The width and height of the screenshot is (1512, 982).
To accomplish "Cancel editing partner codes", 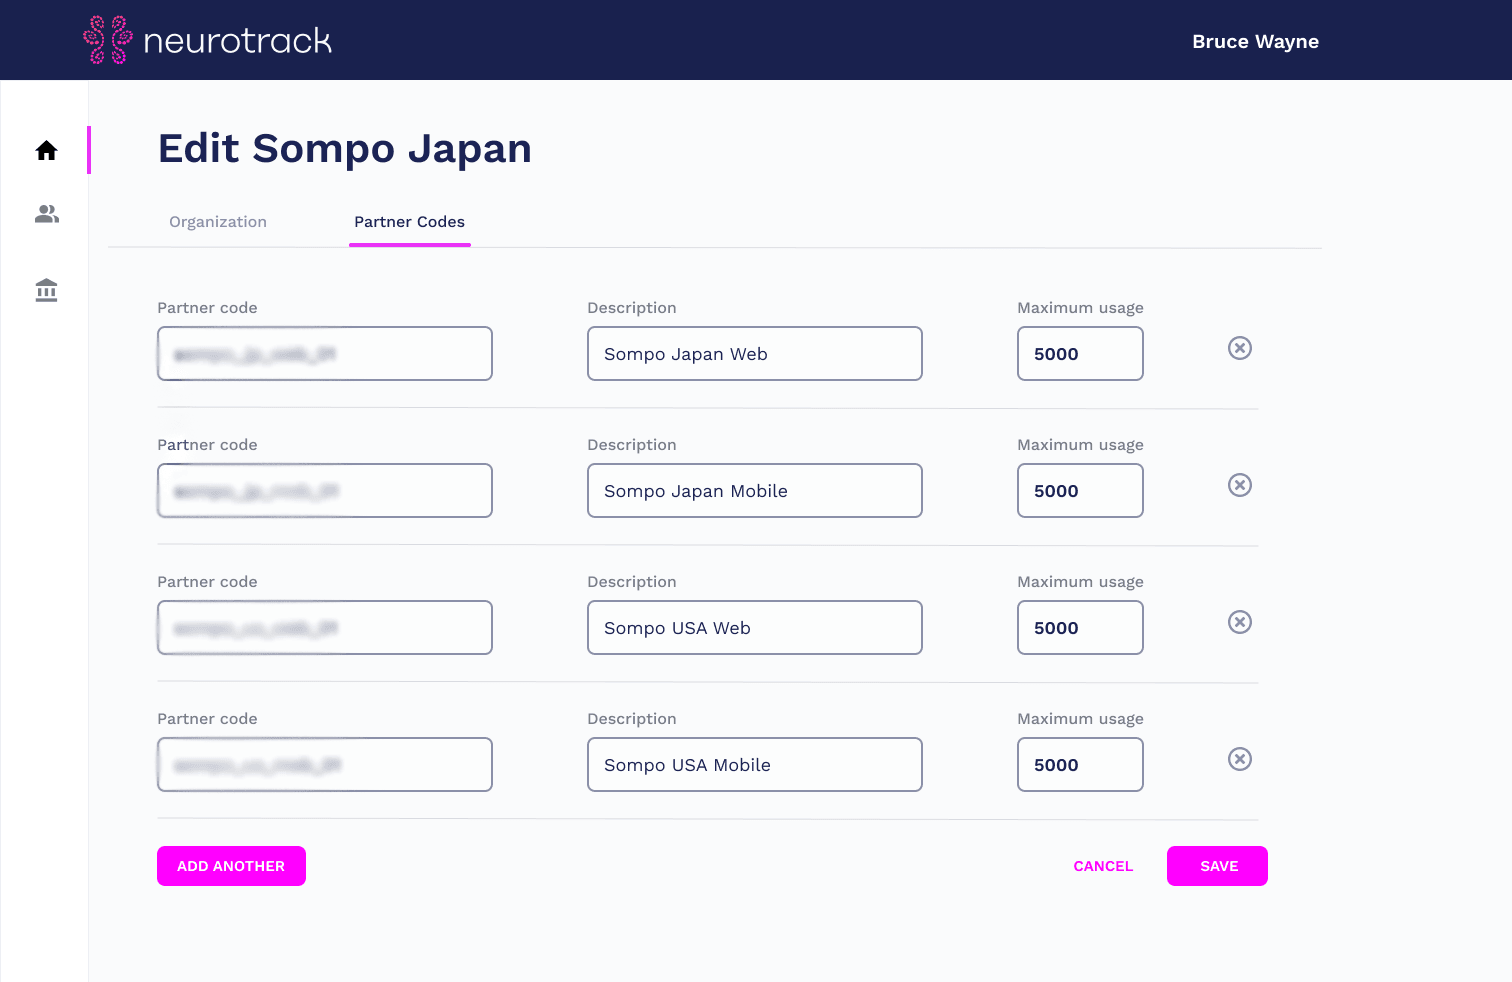I will tap(1103, 866).
